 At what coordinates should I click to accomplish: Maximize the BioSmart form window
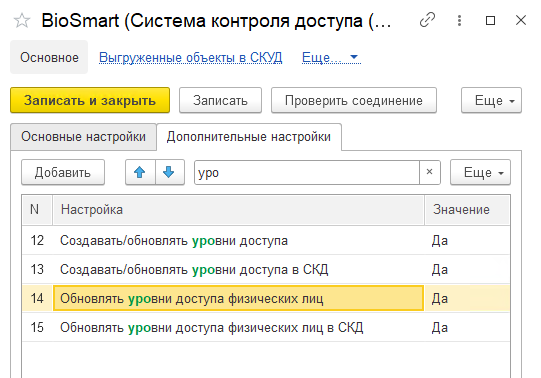(x=490, y=20)
